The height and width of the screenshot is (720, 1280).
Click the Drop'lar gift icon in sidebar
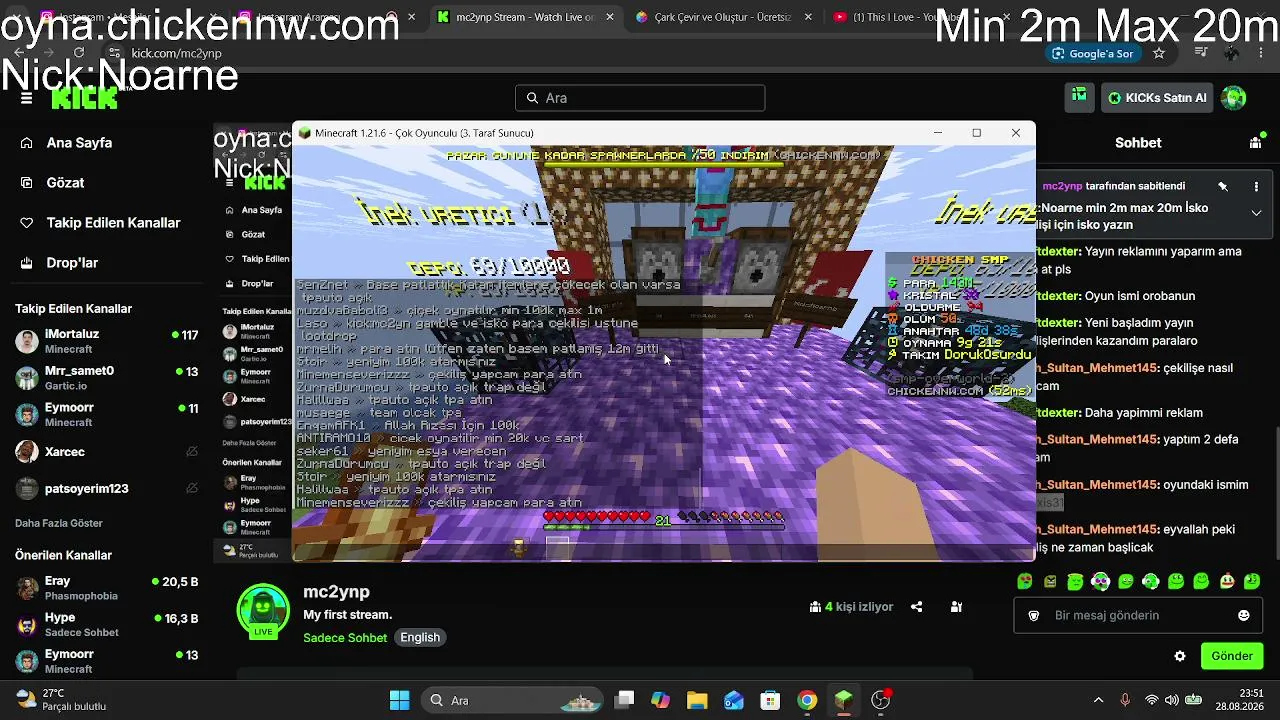pos(27,263)
